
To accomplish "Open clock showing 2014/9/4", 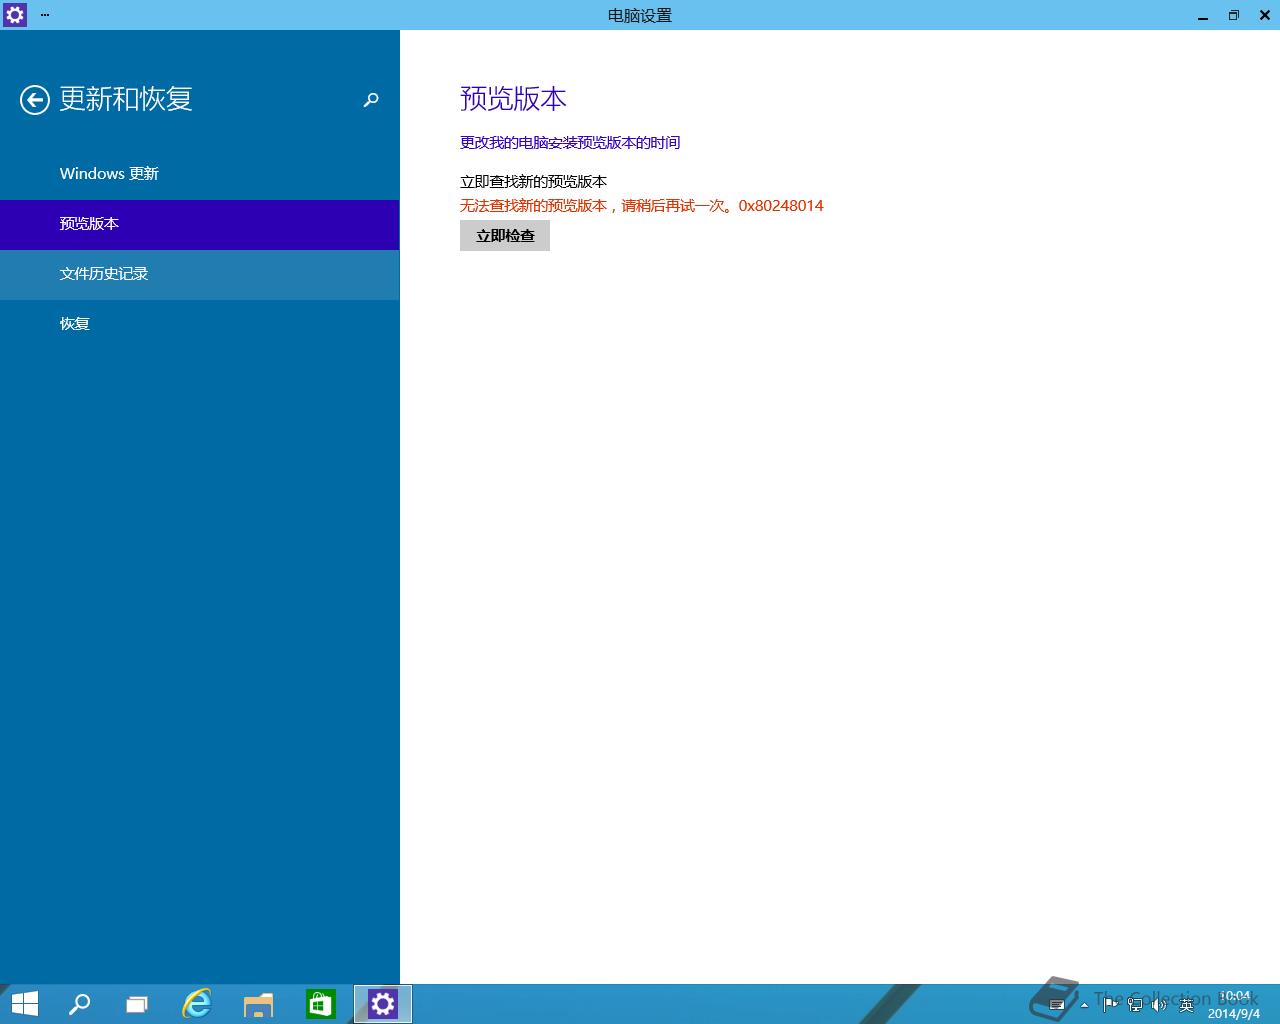I will (1235, 1005).
